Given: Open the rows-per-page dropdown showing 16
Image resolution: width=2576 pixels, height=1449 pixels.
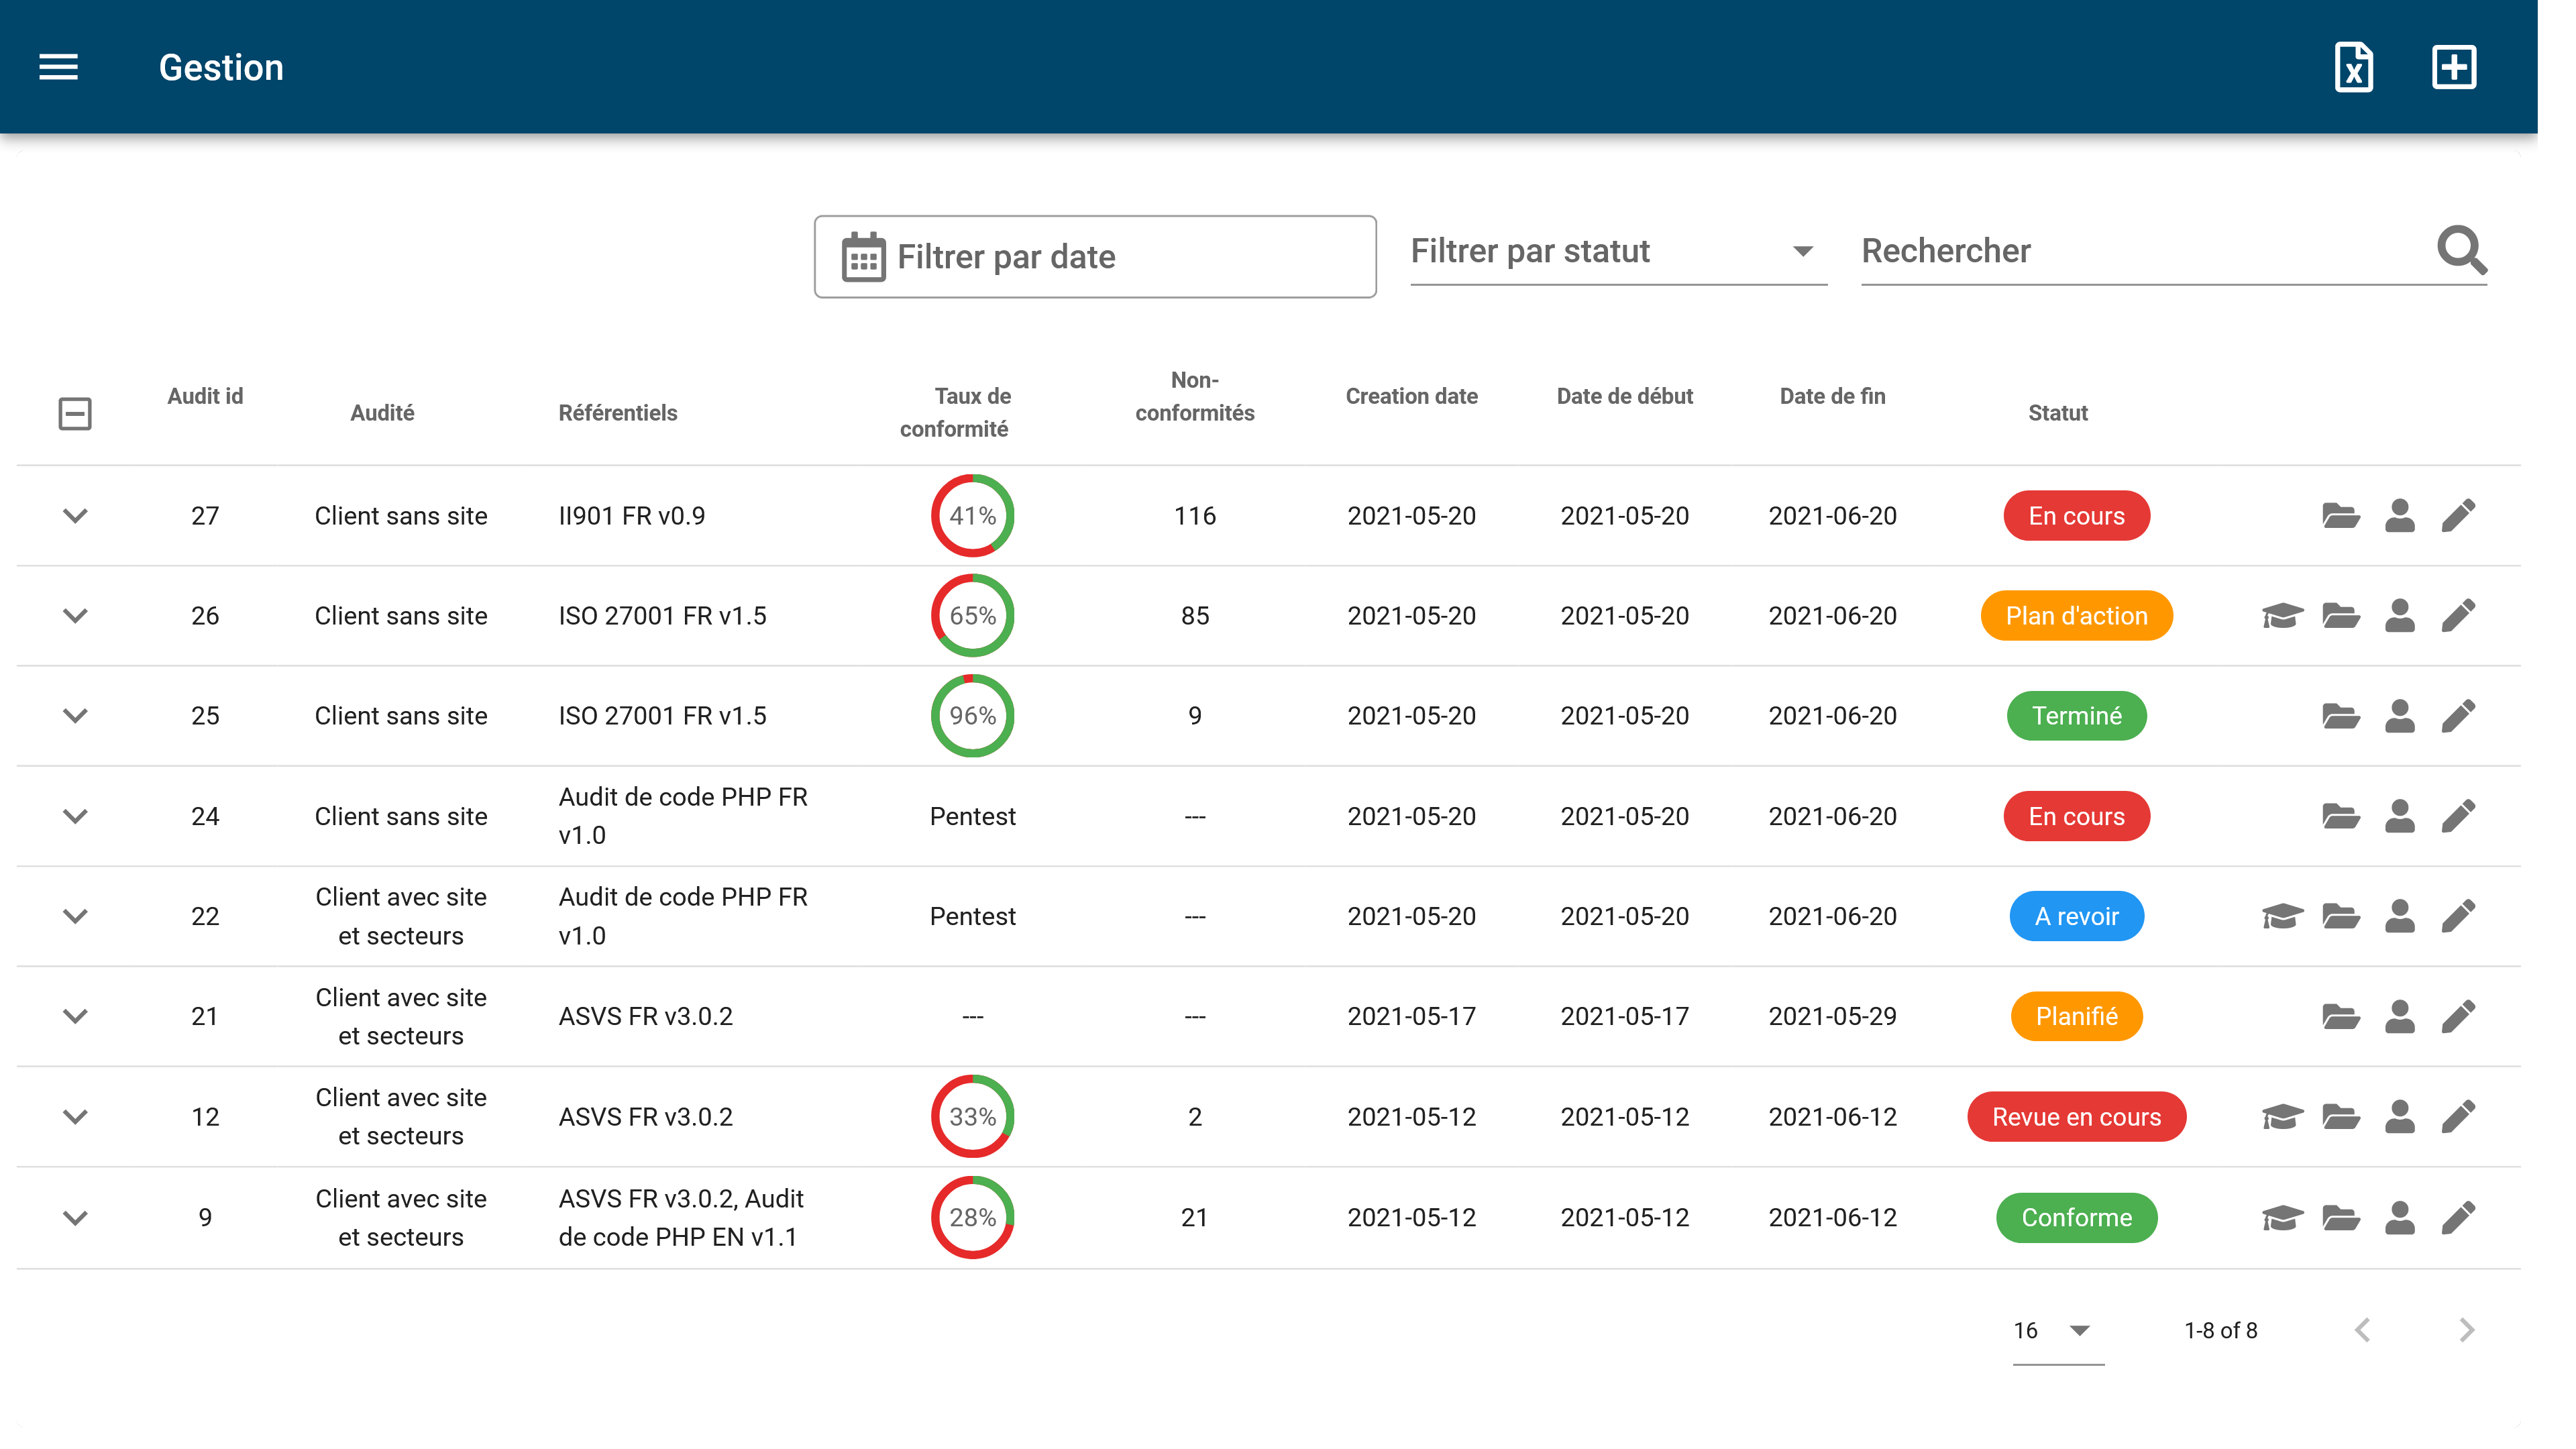Looking at the screenshot, I should (x=2051, y=1330).
